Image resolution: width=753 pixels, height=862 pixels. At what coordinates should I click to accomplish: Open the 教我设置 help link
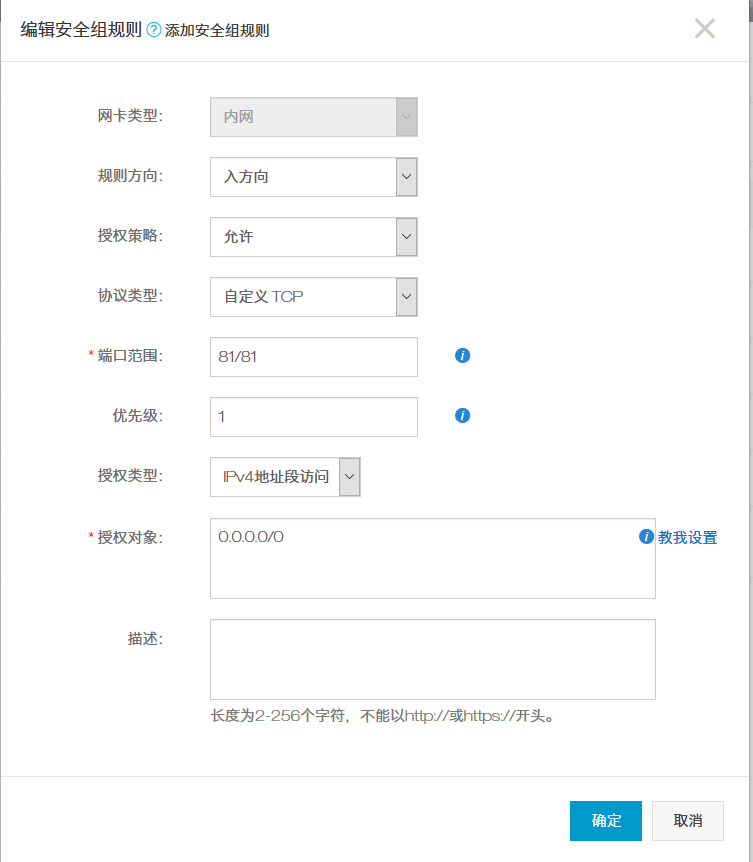tap(688, 537)
